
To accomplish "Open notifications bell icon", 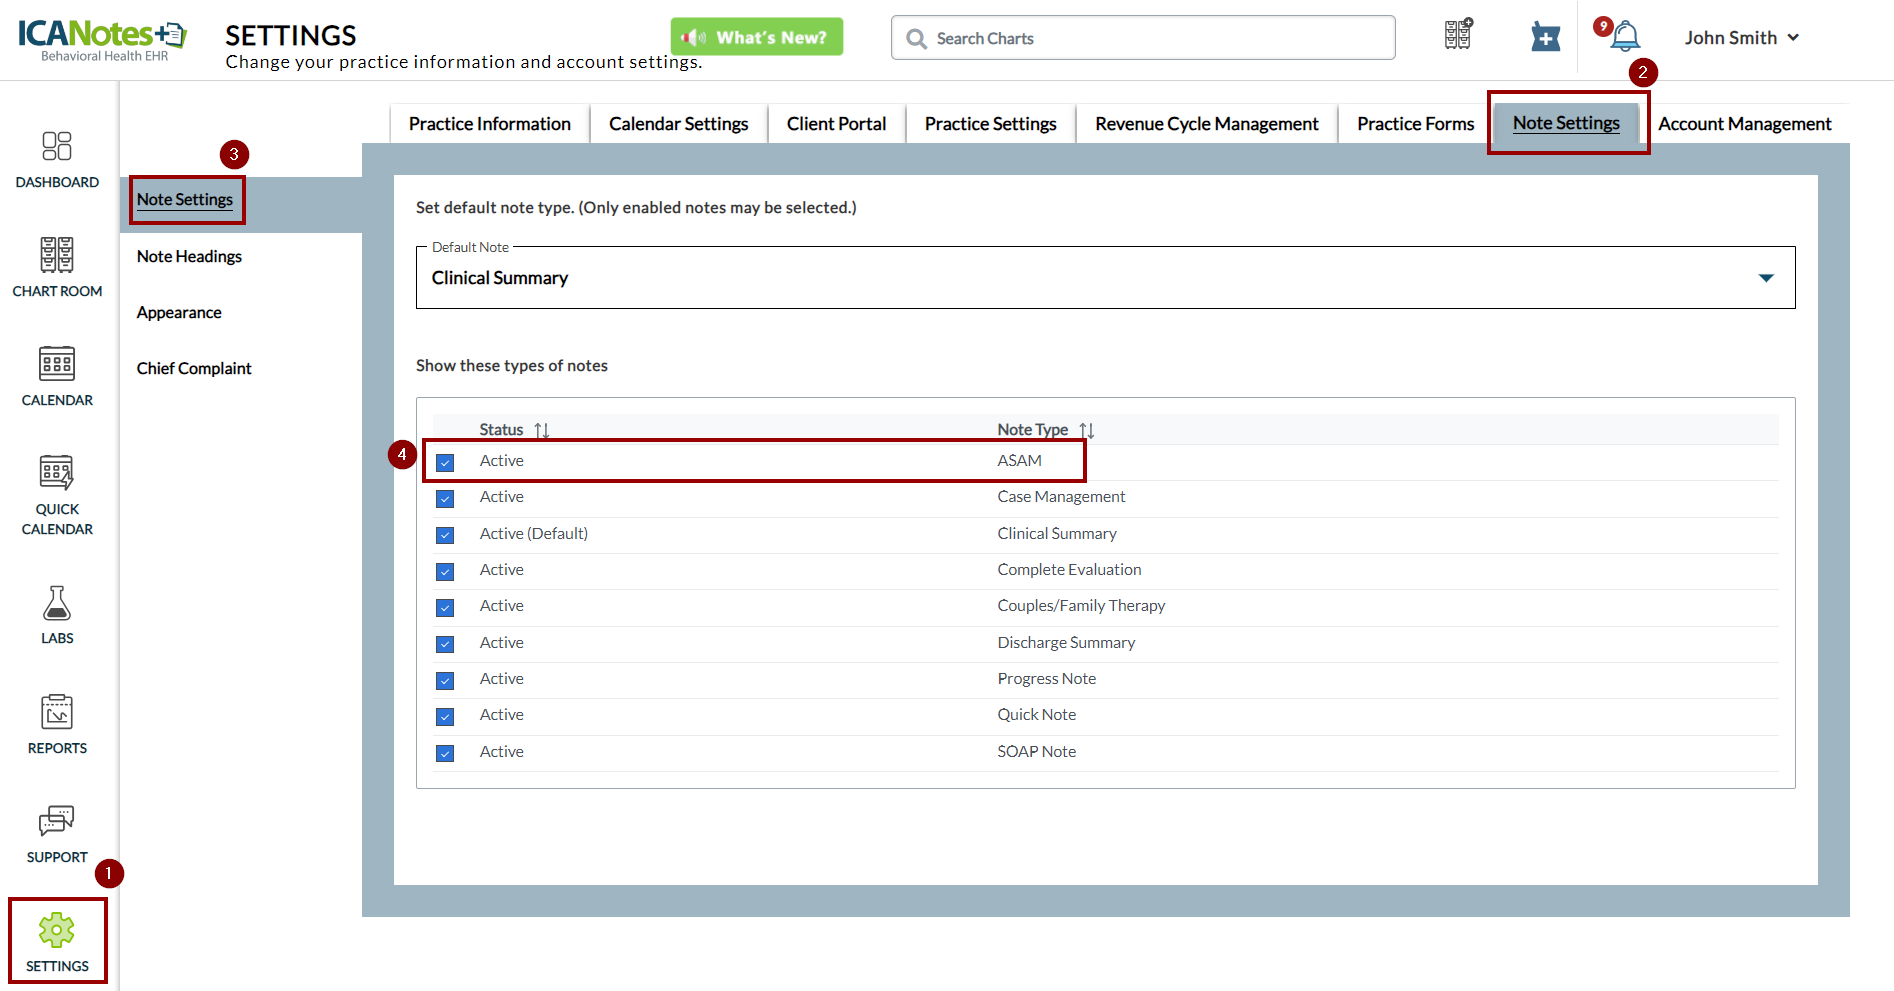I will coord(1625,37).
